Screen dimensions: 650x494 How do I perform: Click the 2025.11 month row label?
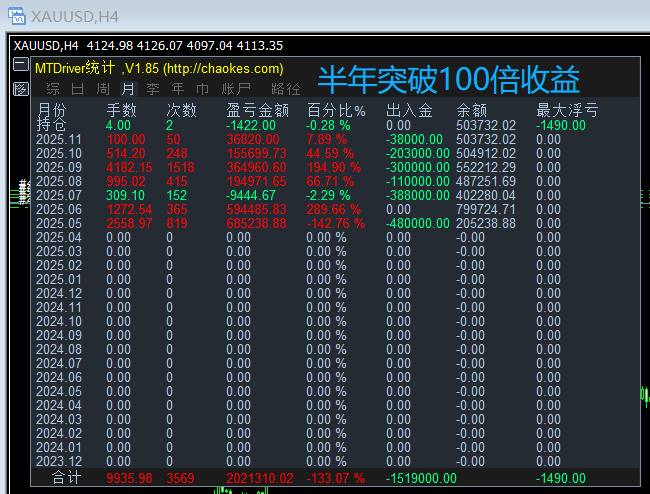[59, 139]
